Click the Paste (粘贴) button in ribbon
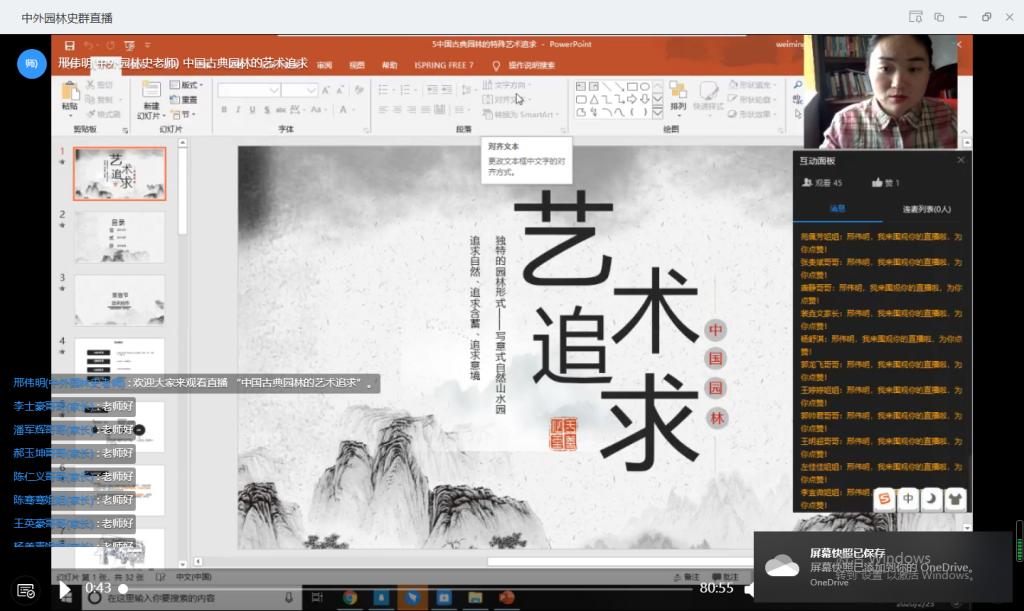This screenshot has width=1024, height=611. 69,97
